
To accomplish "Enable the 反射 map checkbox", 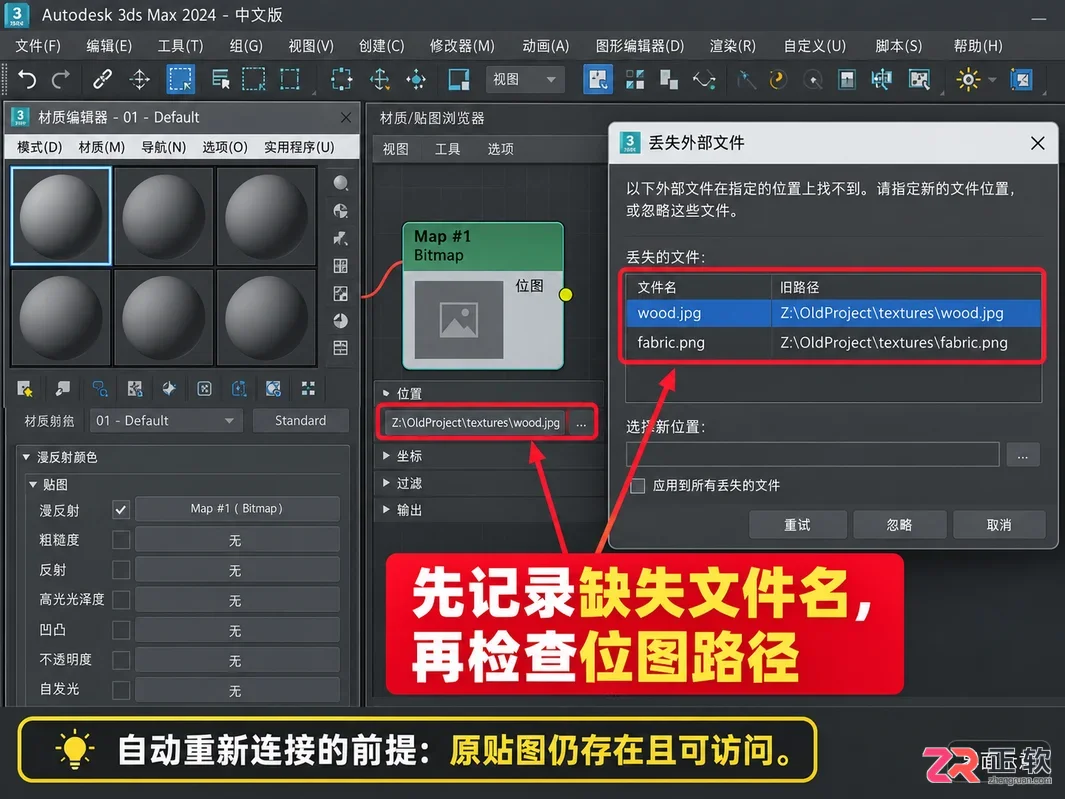I will 121,569.
